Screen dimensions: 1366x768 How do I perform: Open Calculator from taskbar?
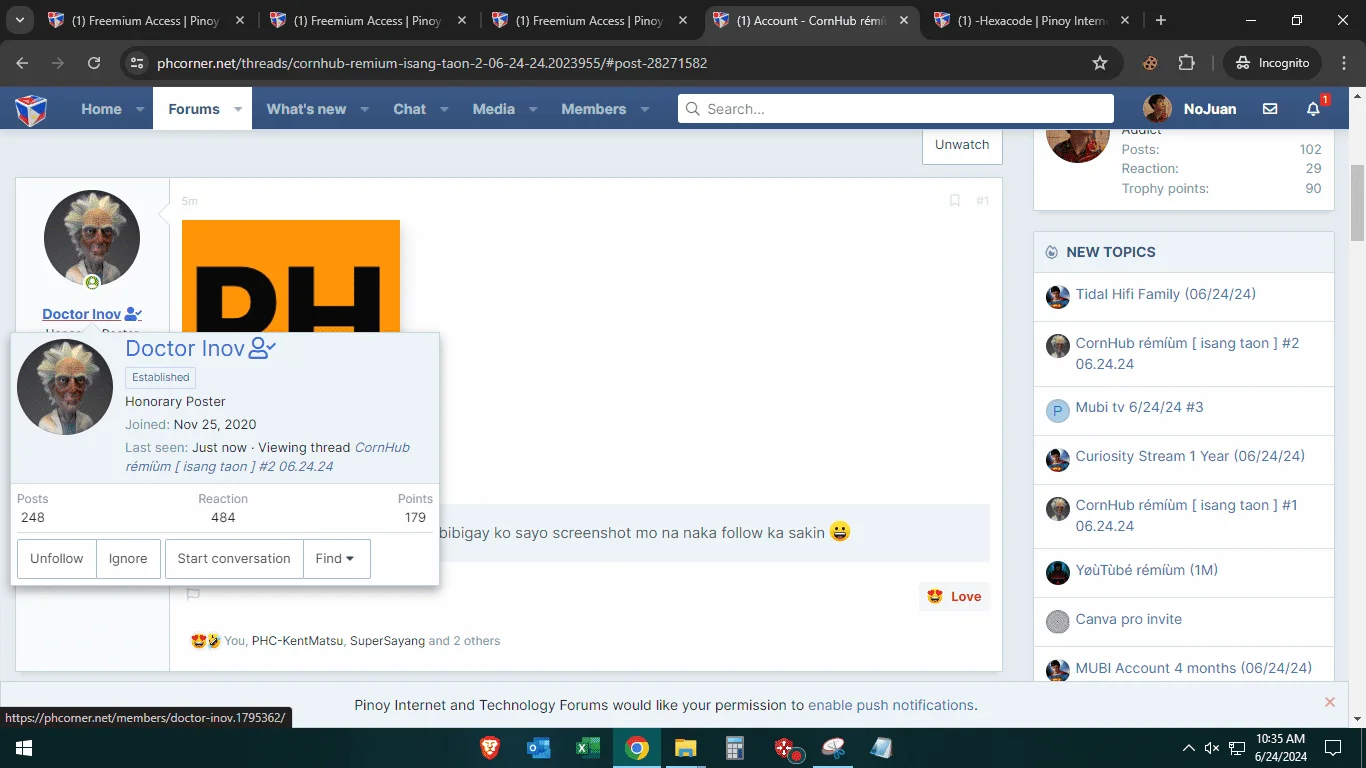(x=735, y=748)
